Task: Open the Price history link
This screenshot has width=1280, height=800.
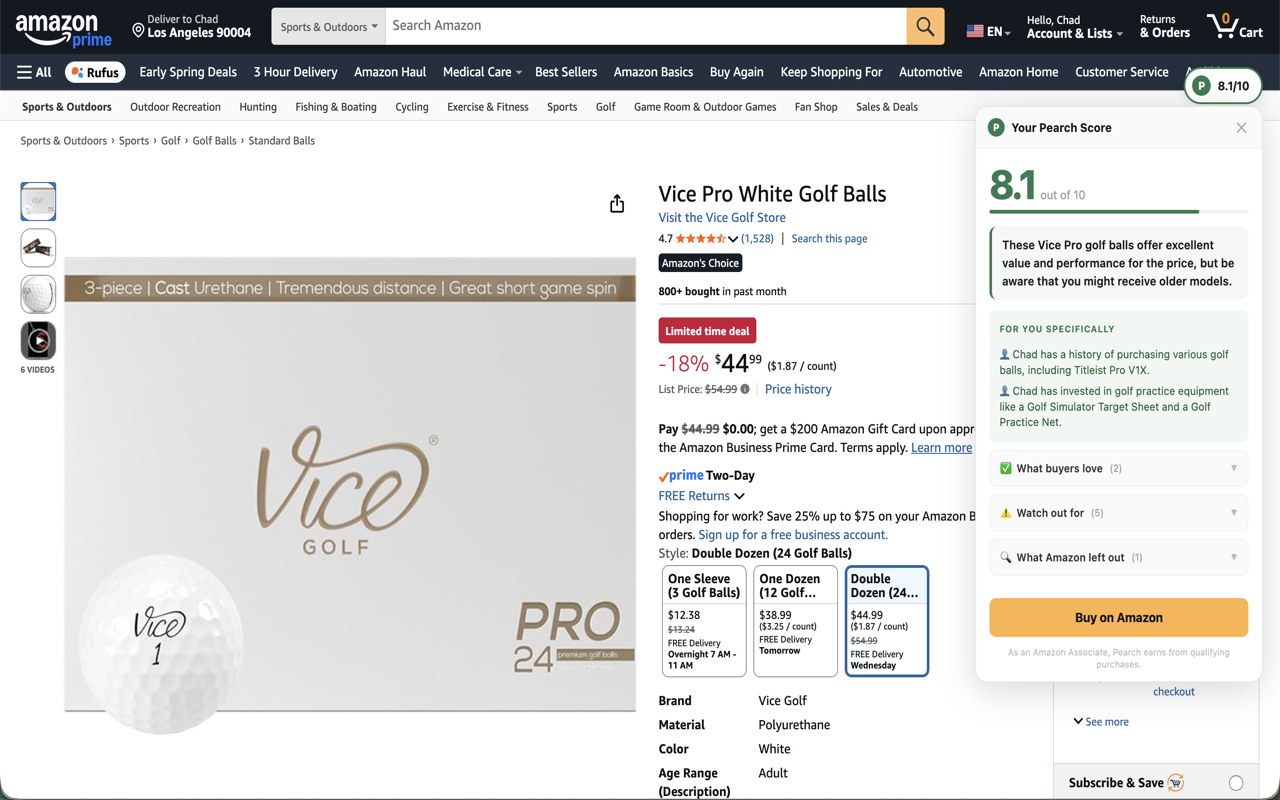Action: point(798,389)
